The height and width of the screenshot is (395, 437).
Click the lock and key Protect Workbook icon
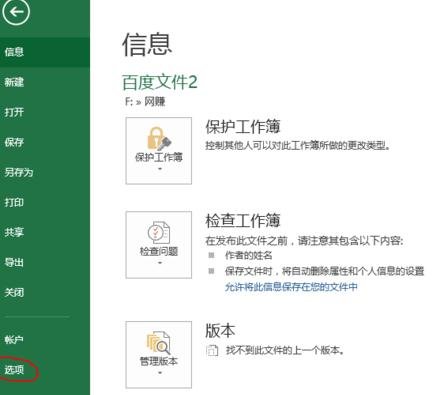pyautogui.click(x=159, y=138)
